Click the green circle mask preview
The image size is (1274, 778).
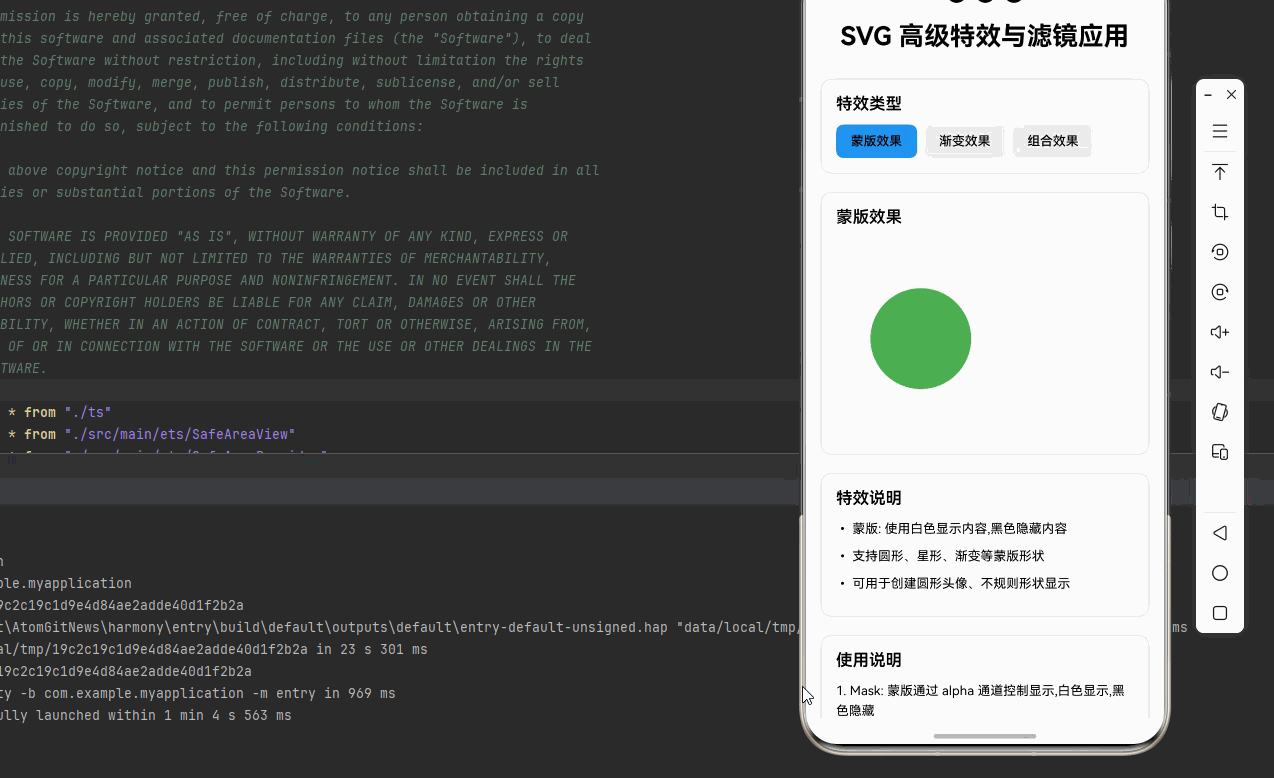coord(920,338)
